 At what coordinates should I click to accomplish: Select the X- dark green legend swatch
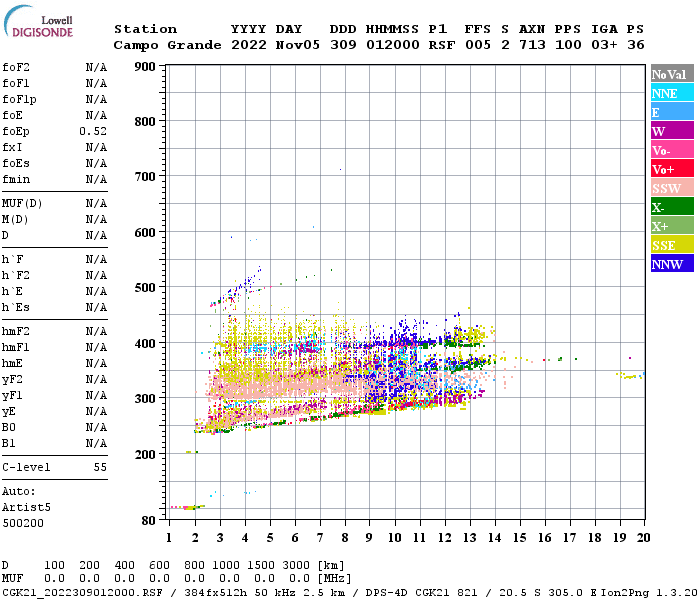tap(672, 207)
